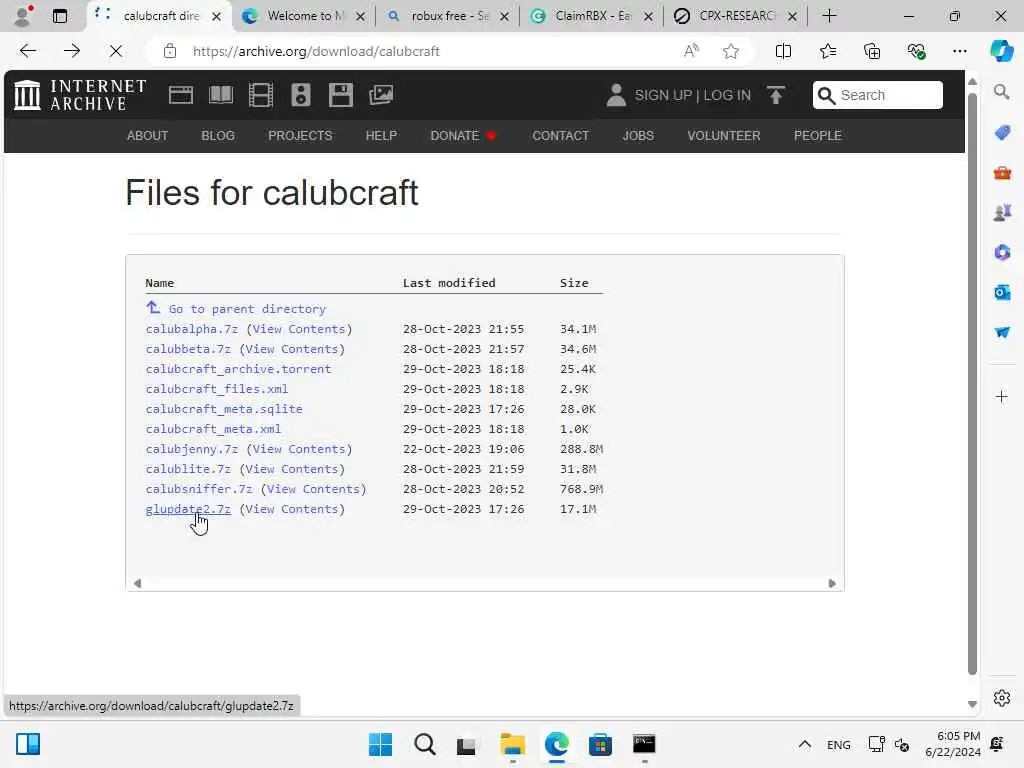Switch to Welcome to Microsoft tab
The height and width of the screenshot is (768, 1024).
(302, 16)
